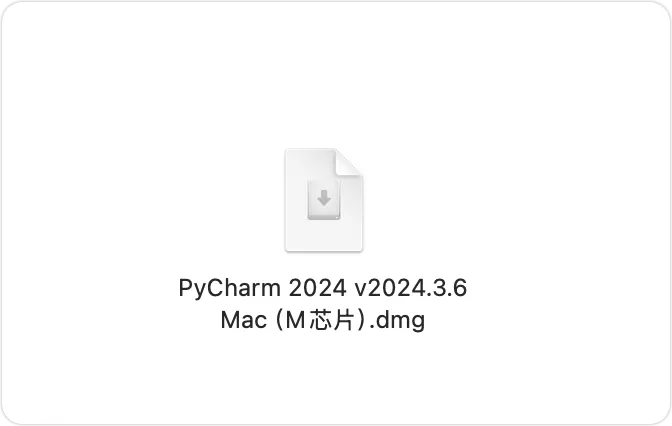Click the .dmg extension in the file name
Image resolution: width=672 pixels, height=426 pixels.
(397, 321)
